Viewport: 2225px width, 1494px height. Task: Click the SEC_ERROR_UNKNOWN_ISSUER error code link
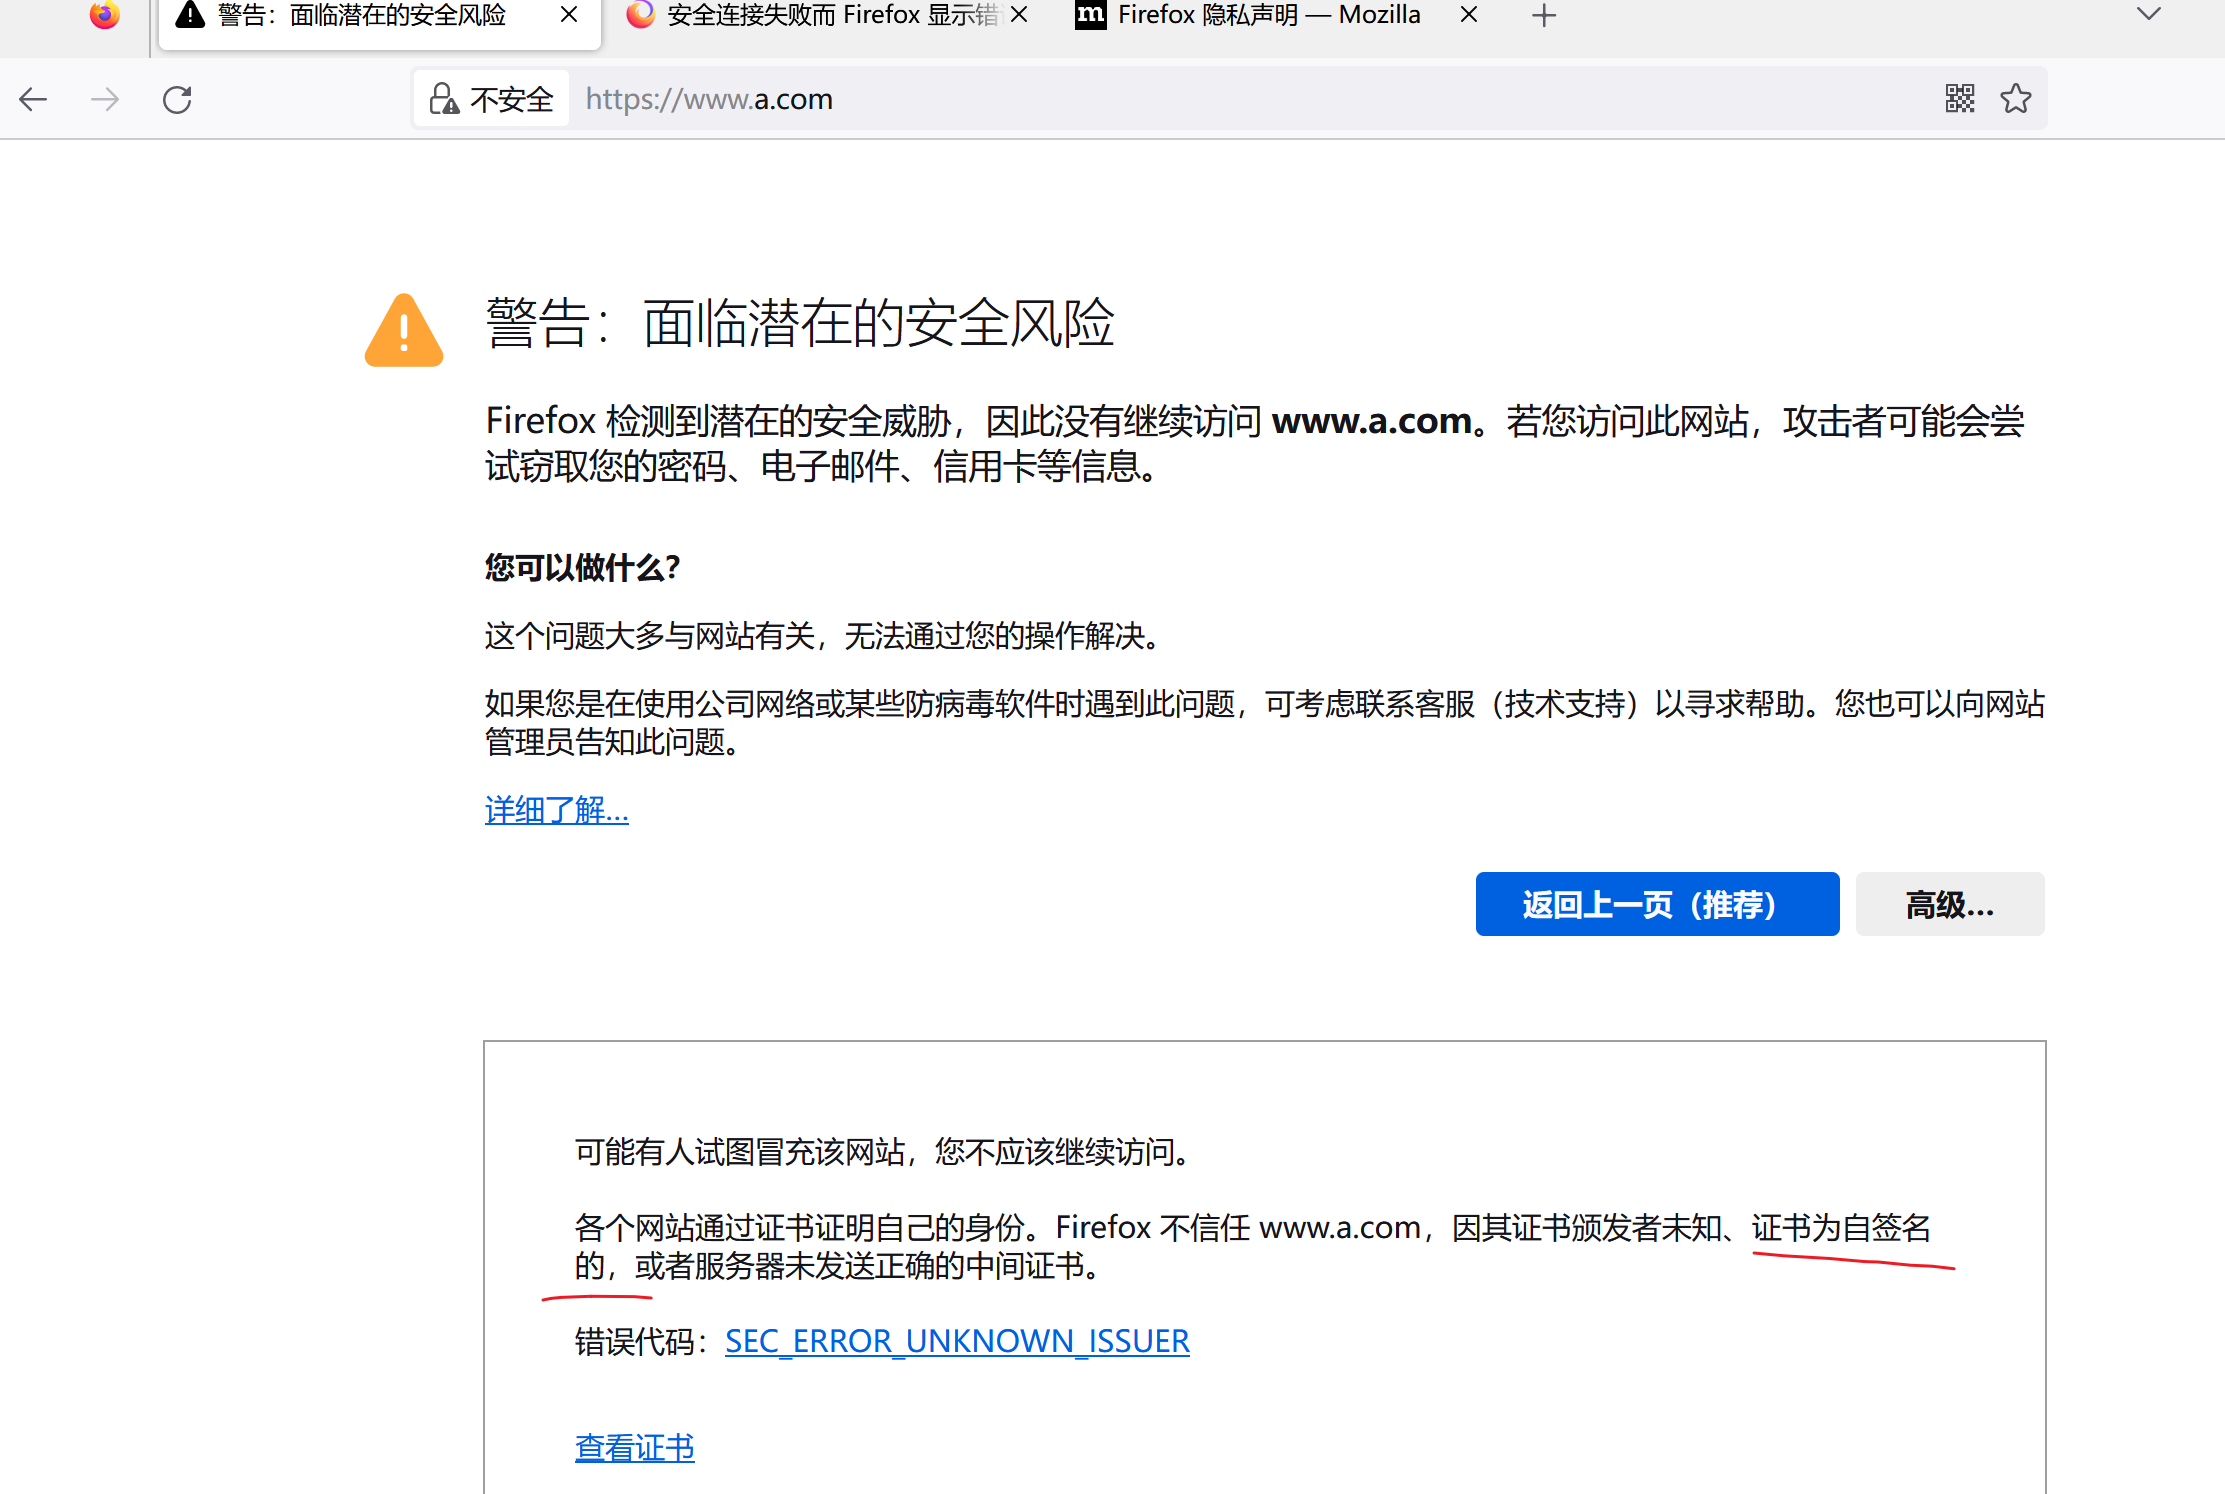957,1340
